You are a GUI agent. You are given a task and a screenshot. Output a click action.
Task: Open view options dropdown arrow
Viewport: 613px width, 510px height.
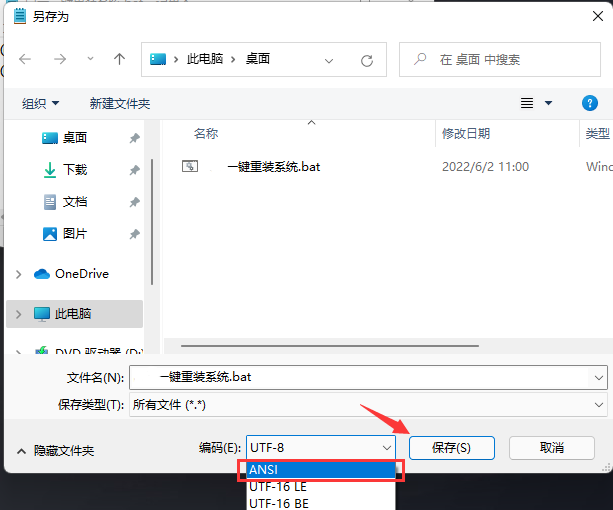(548, 103)
